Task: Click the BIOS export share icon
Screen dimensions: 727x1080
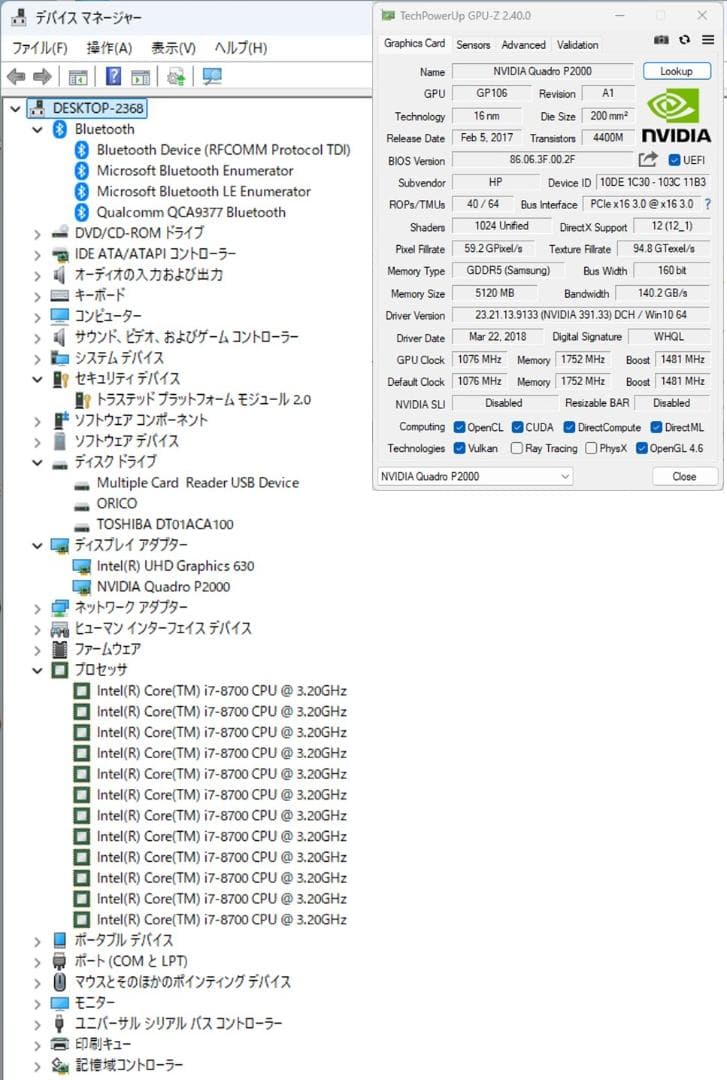Action: [648, 160]
